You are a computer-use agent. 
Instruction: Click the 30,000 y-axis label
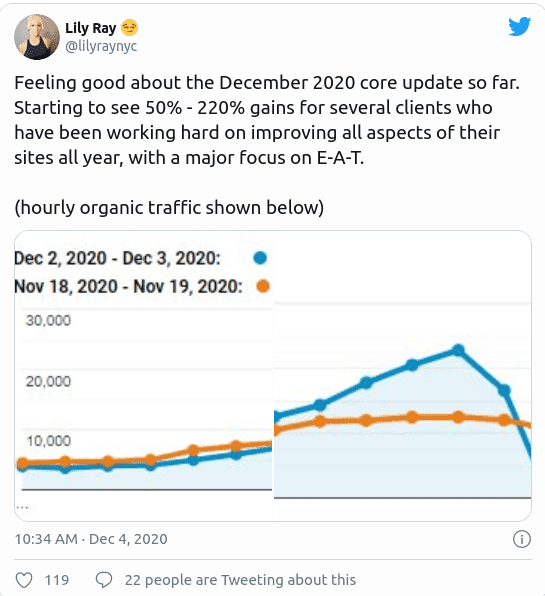(48, 320)
